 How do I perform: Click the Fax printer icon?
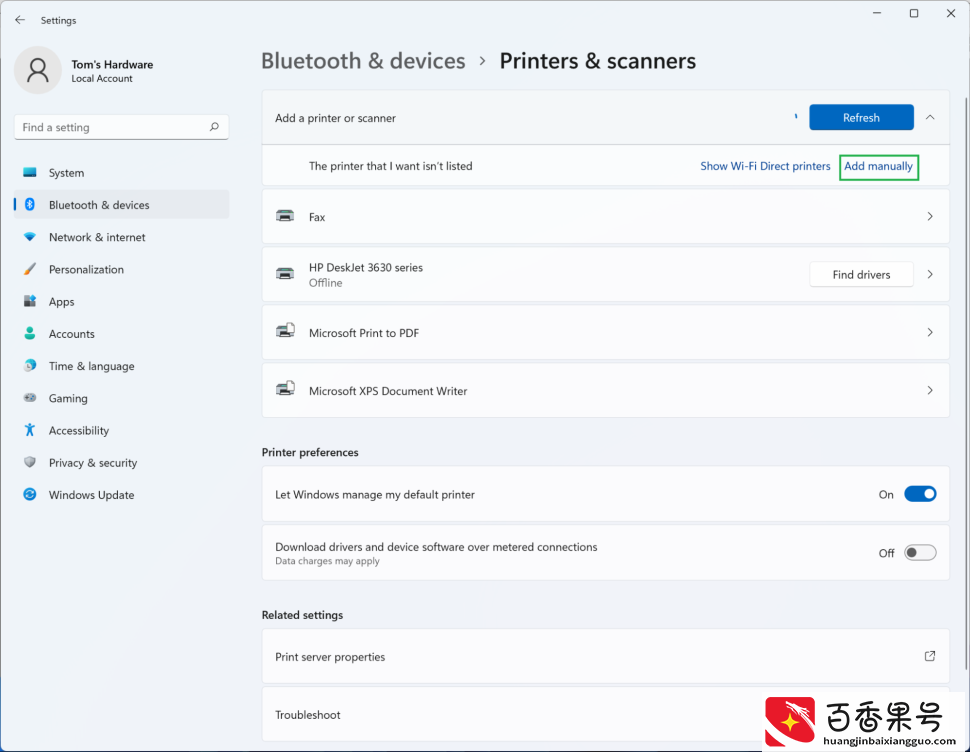click(285, 216)
